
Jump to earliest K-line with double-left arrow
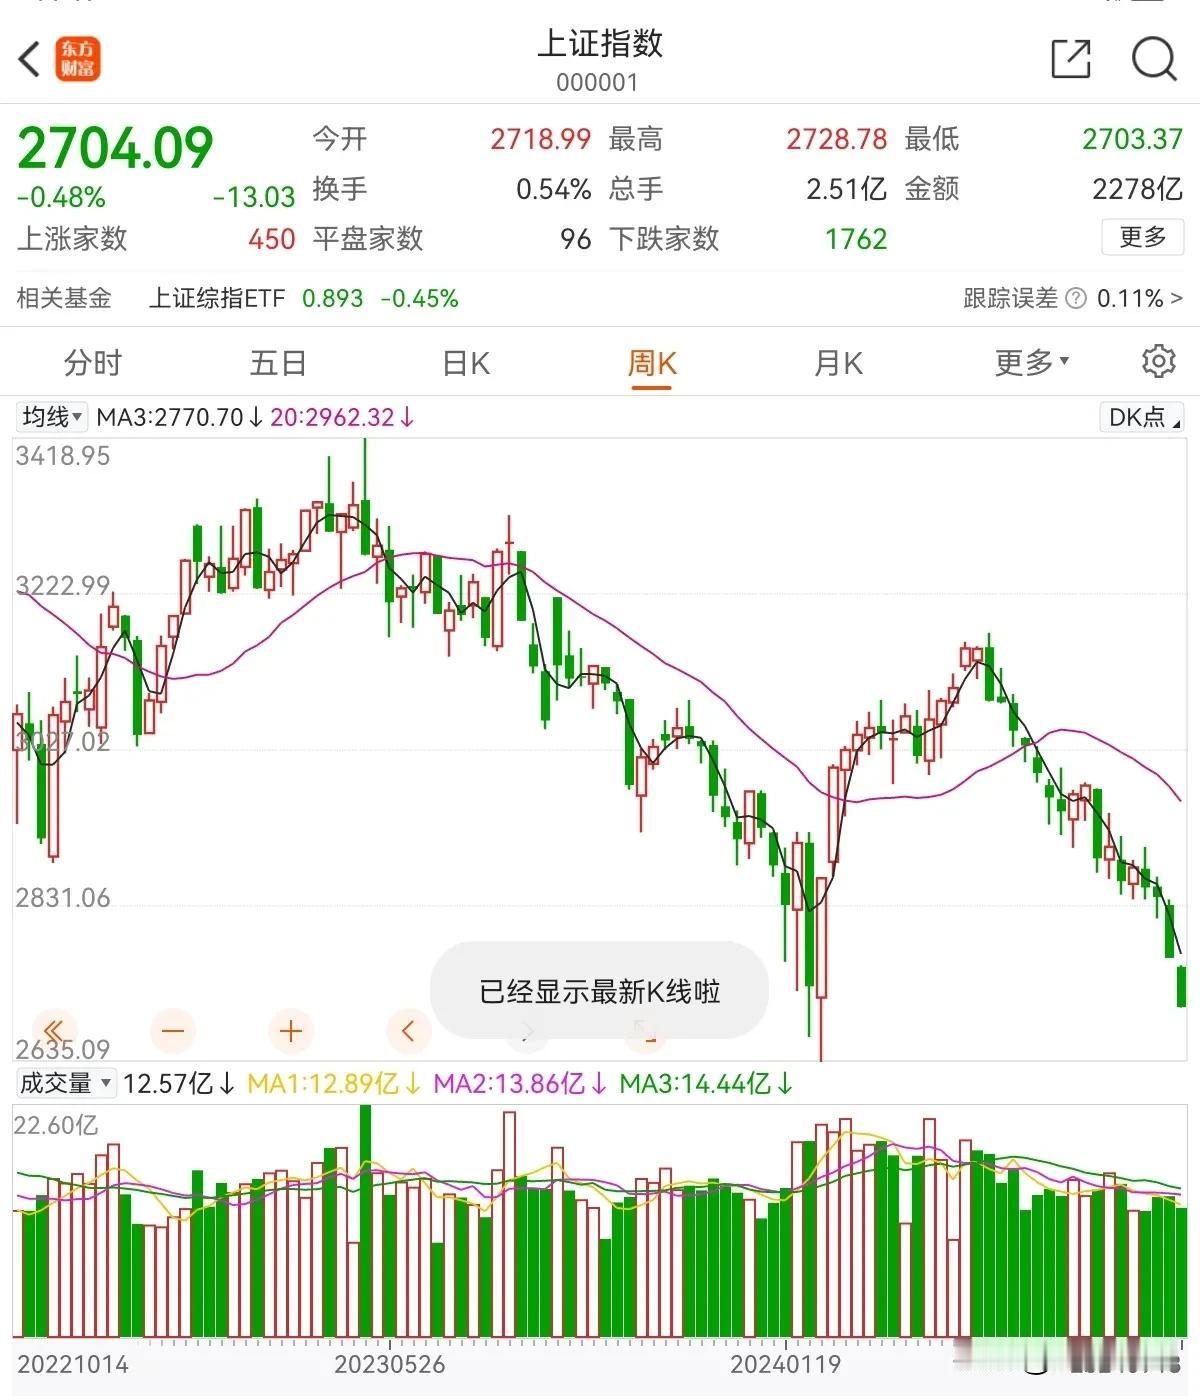tap(54, 1030)
